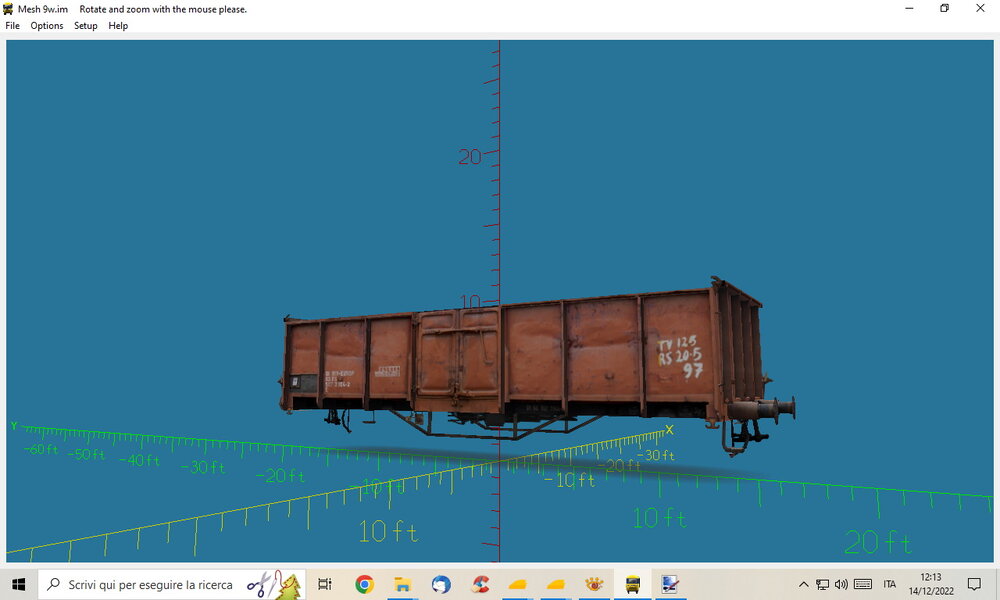
Task: Open CCleaner from the taskbar
Action: pos(480,584)
